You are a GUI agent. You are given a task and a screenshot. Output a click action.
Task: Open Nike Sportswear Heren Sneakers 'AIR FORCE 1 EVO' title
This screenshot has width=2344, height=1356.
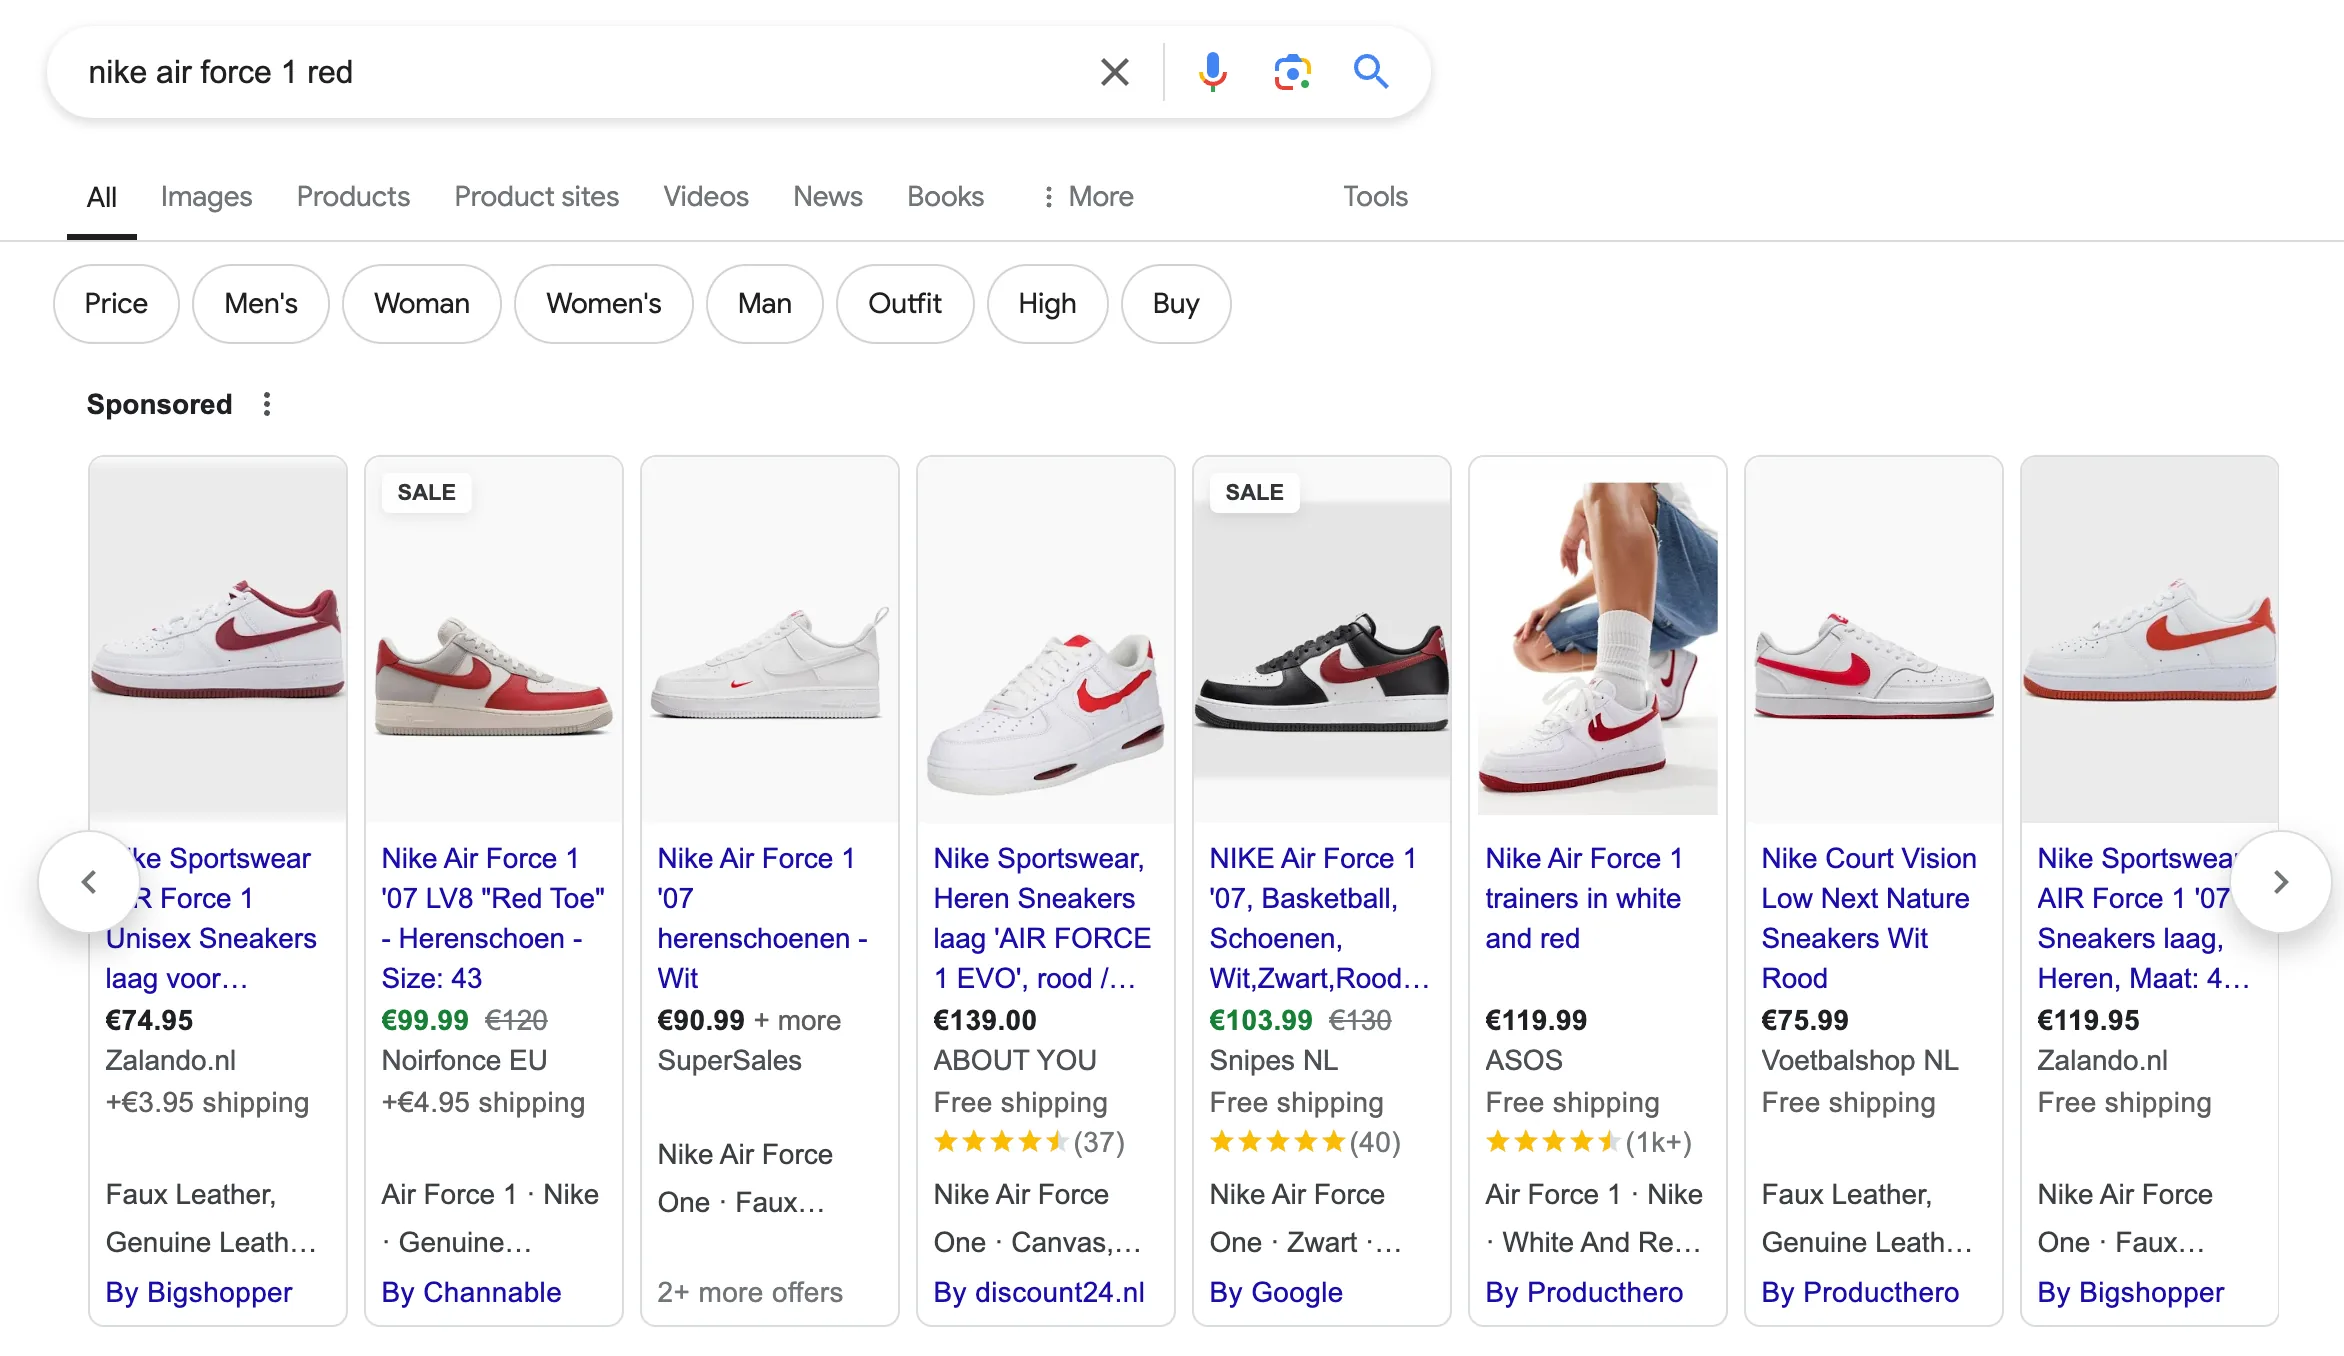pos(1043,918)
